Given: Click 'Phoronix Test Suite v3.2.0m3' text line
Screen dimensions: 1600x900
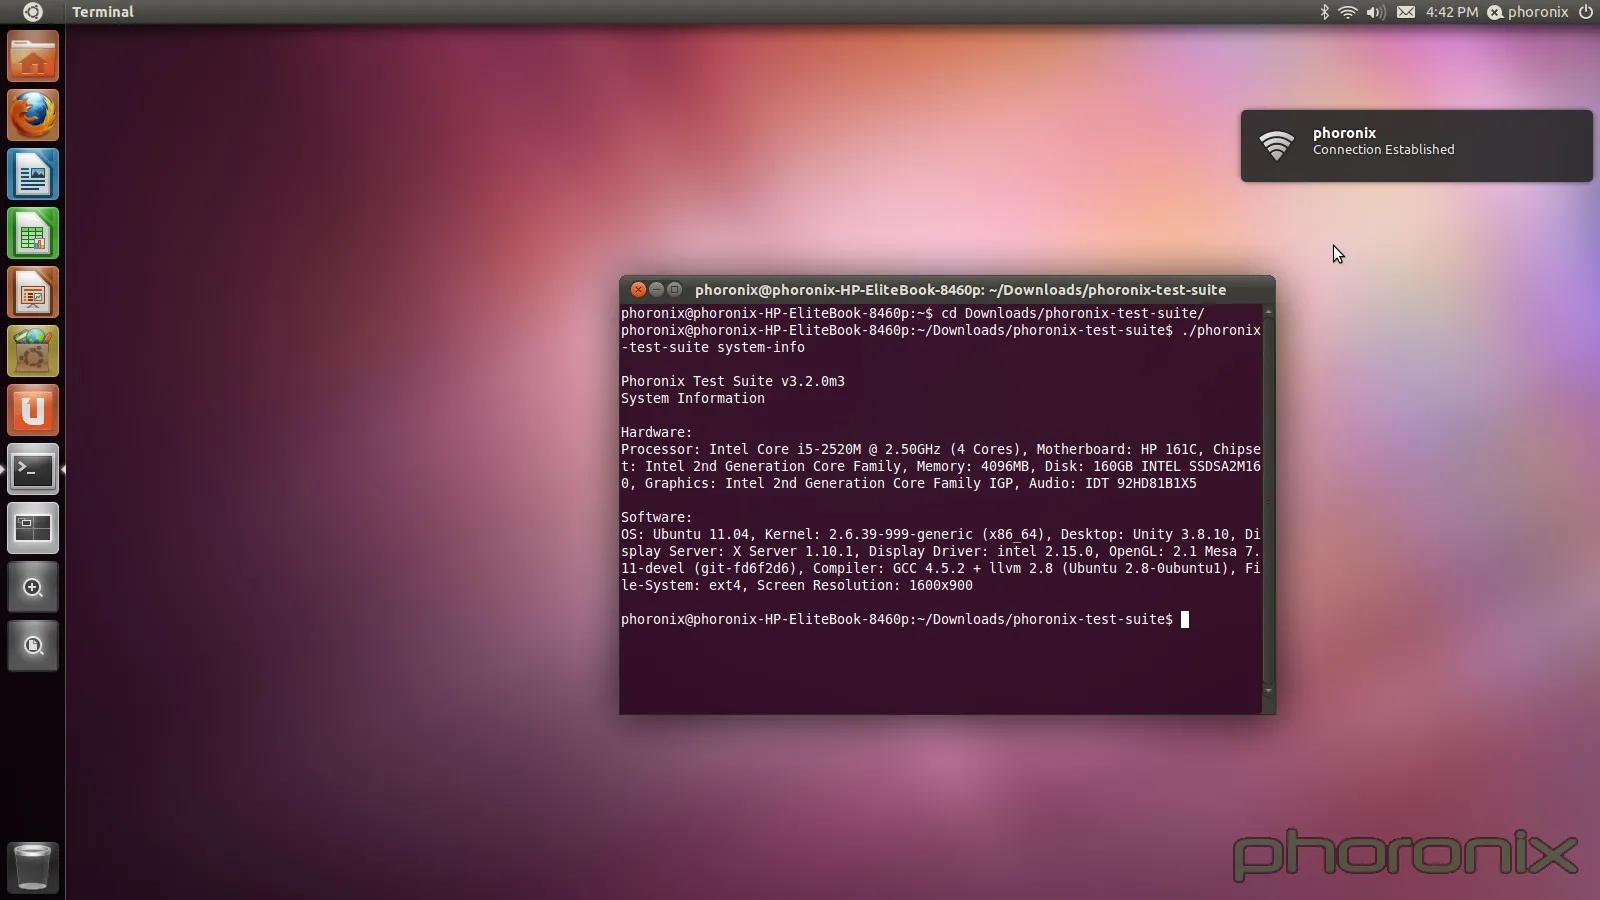Looking at the screenshot, I should coord(733,381).
